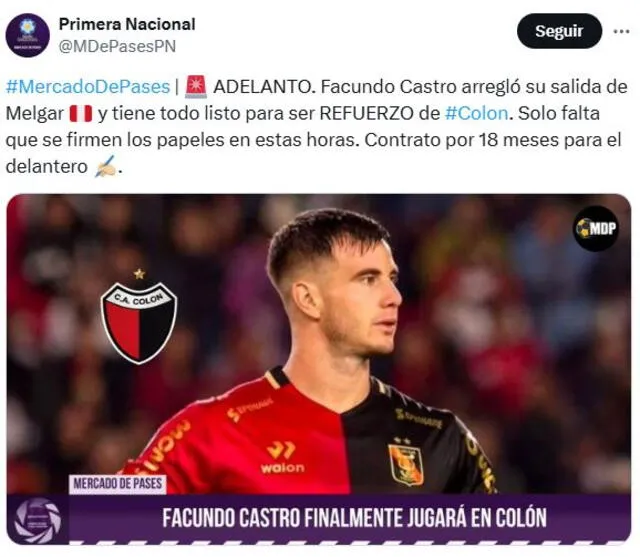Click the Peru flag emoji after Melgar
640x557 pixels.
81,113
